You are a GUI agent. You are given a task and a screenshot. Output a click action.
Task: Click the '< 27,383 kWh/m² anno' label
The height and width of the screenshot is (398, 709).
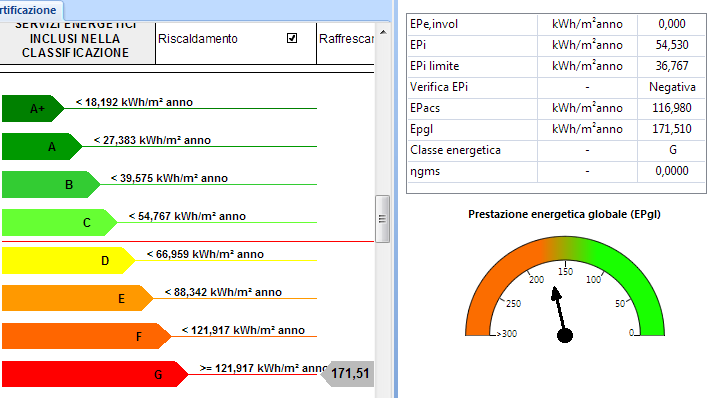coord(152,140)
